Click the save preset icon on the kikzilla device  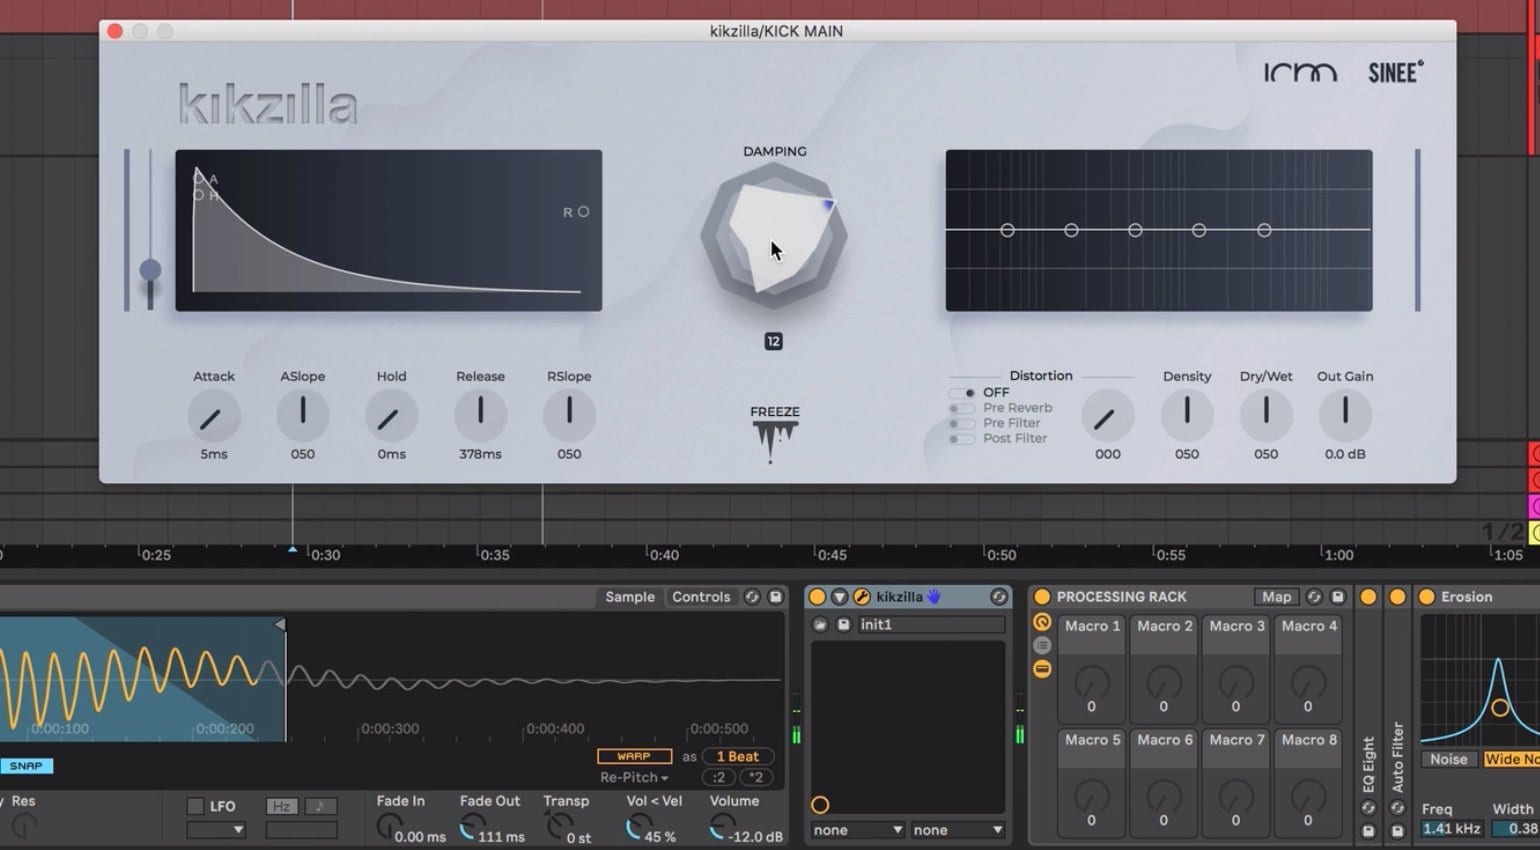click(x=845, y=623)
